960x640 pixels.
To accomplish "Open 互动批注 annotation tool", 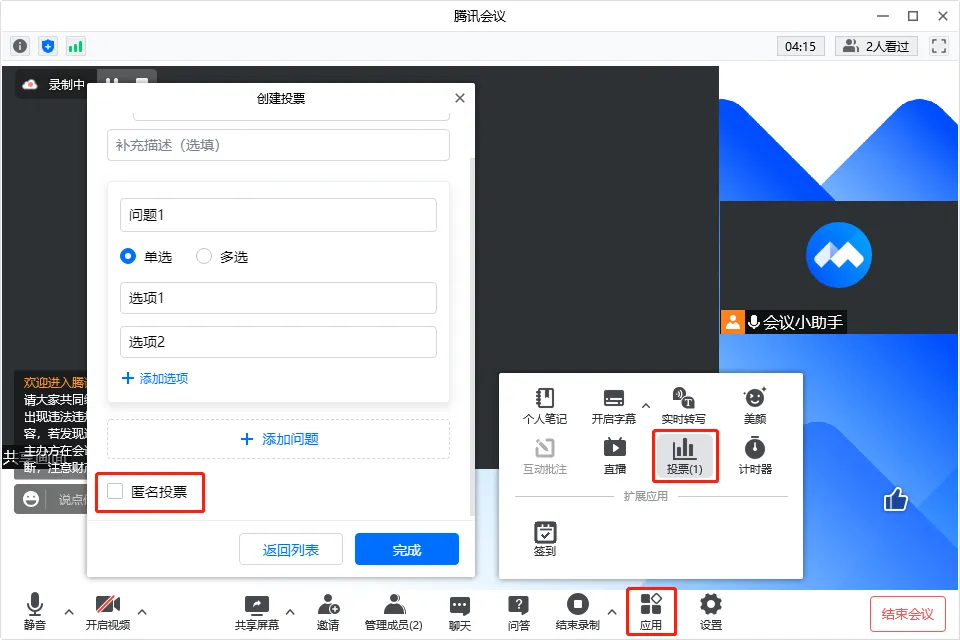I will coord(545,456).
